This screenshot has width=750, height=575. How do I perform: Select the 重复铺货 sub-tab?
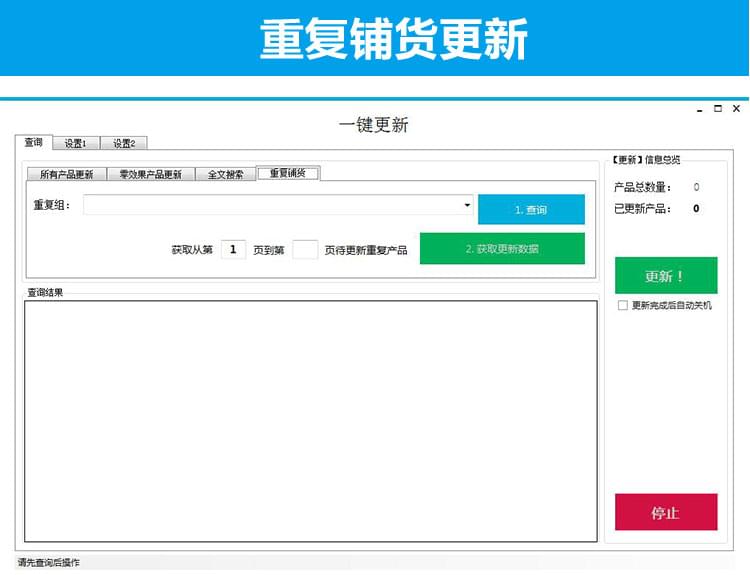pos(288,173)
